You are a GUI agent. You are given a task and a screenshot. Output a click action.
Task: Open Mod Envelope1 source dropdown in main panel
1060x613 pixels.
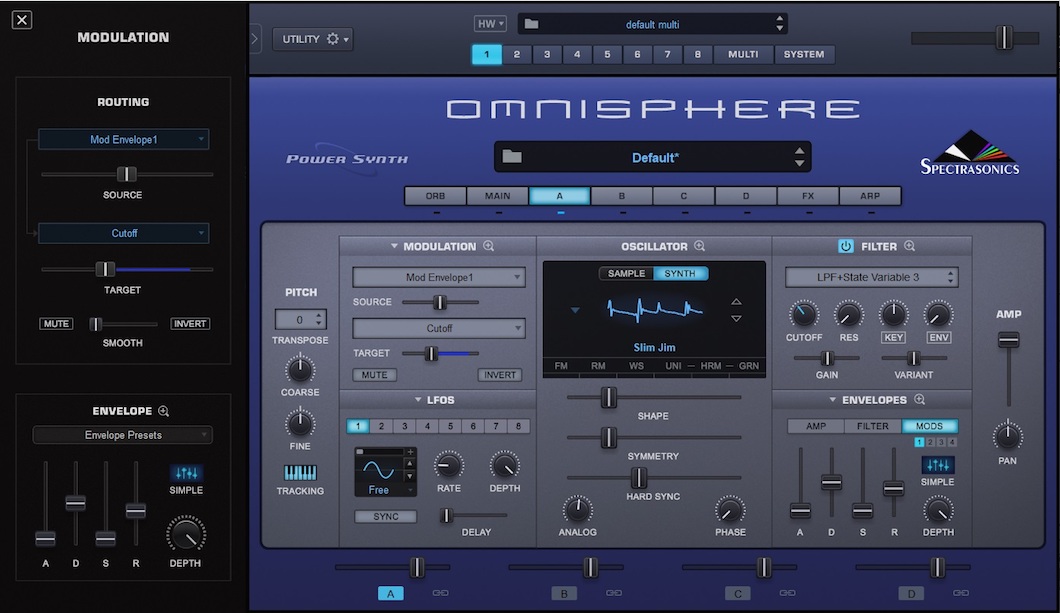pyautogui.click(x=439, y=277)
